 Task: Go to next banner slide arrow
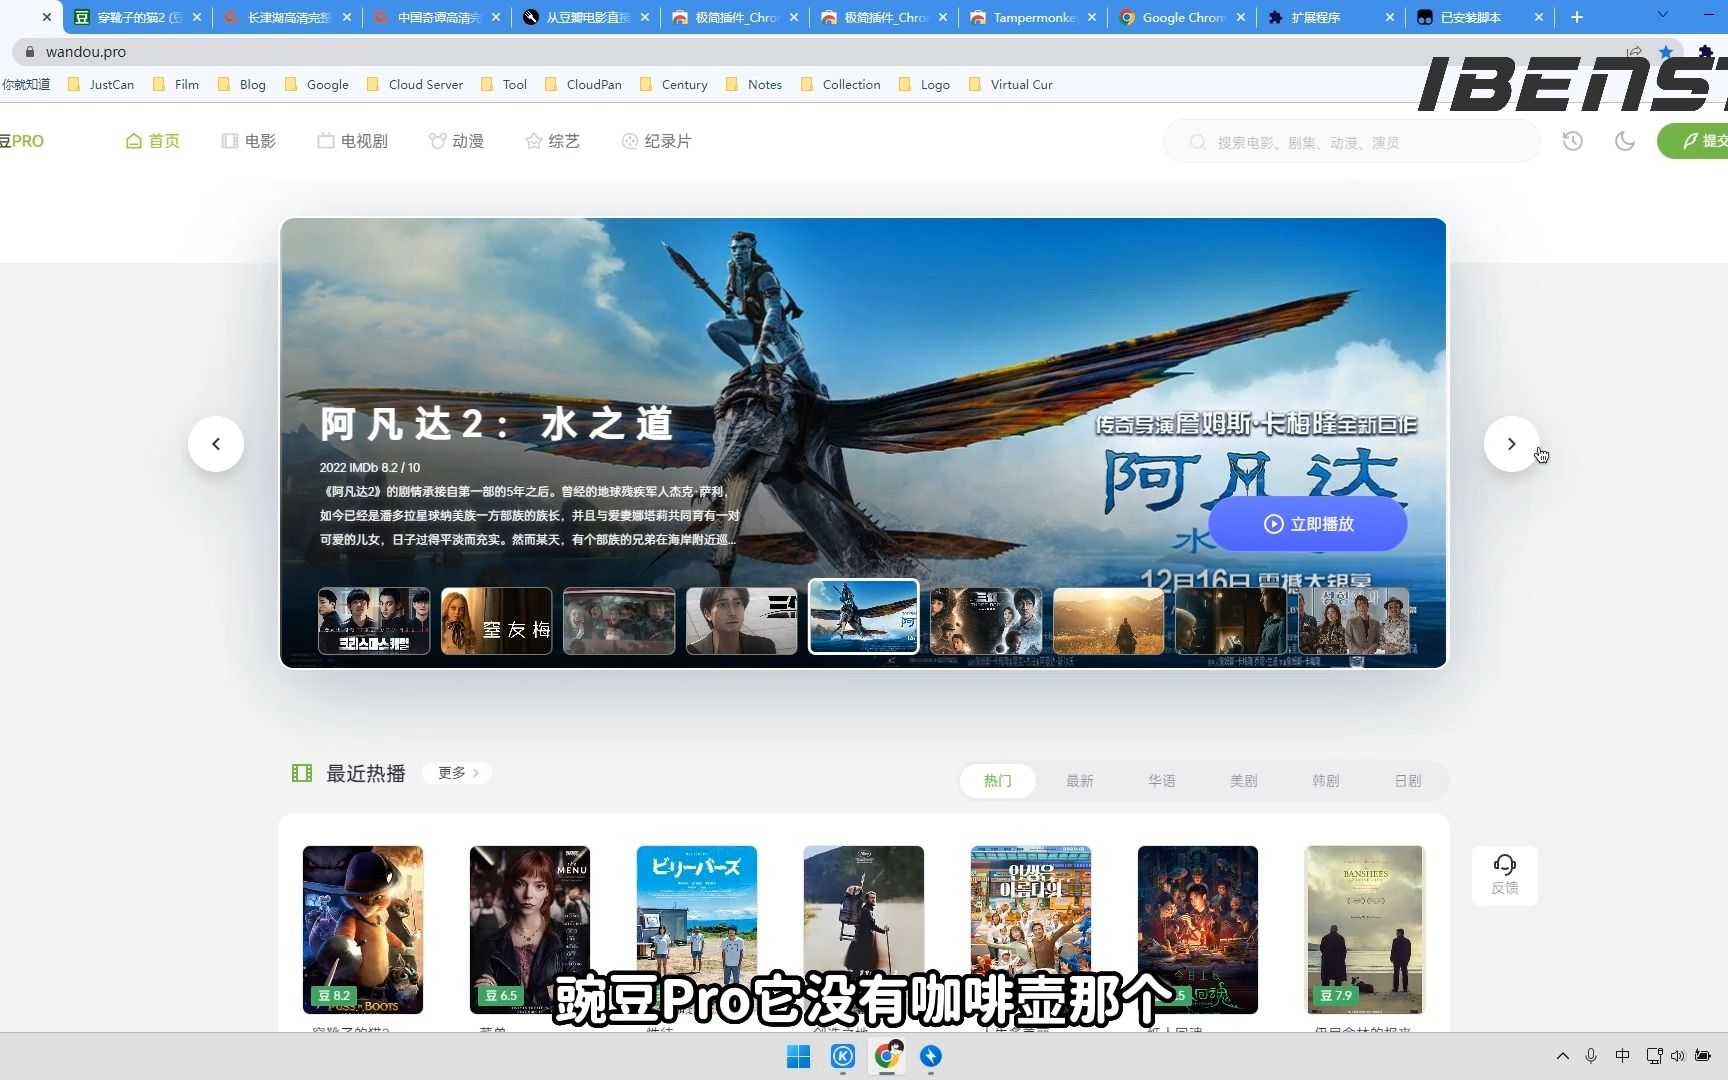tap(1511, 444)
